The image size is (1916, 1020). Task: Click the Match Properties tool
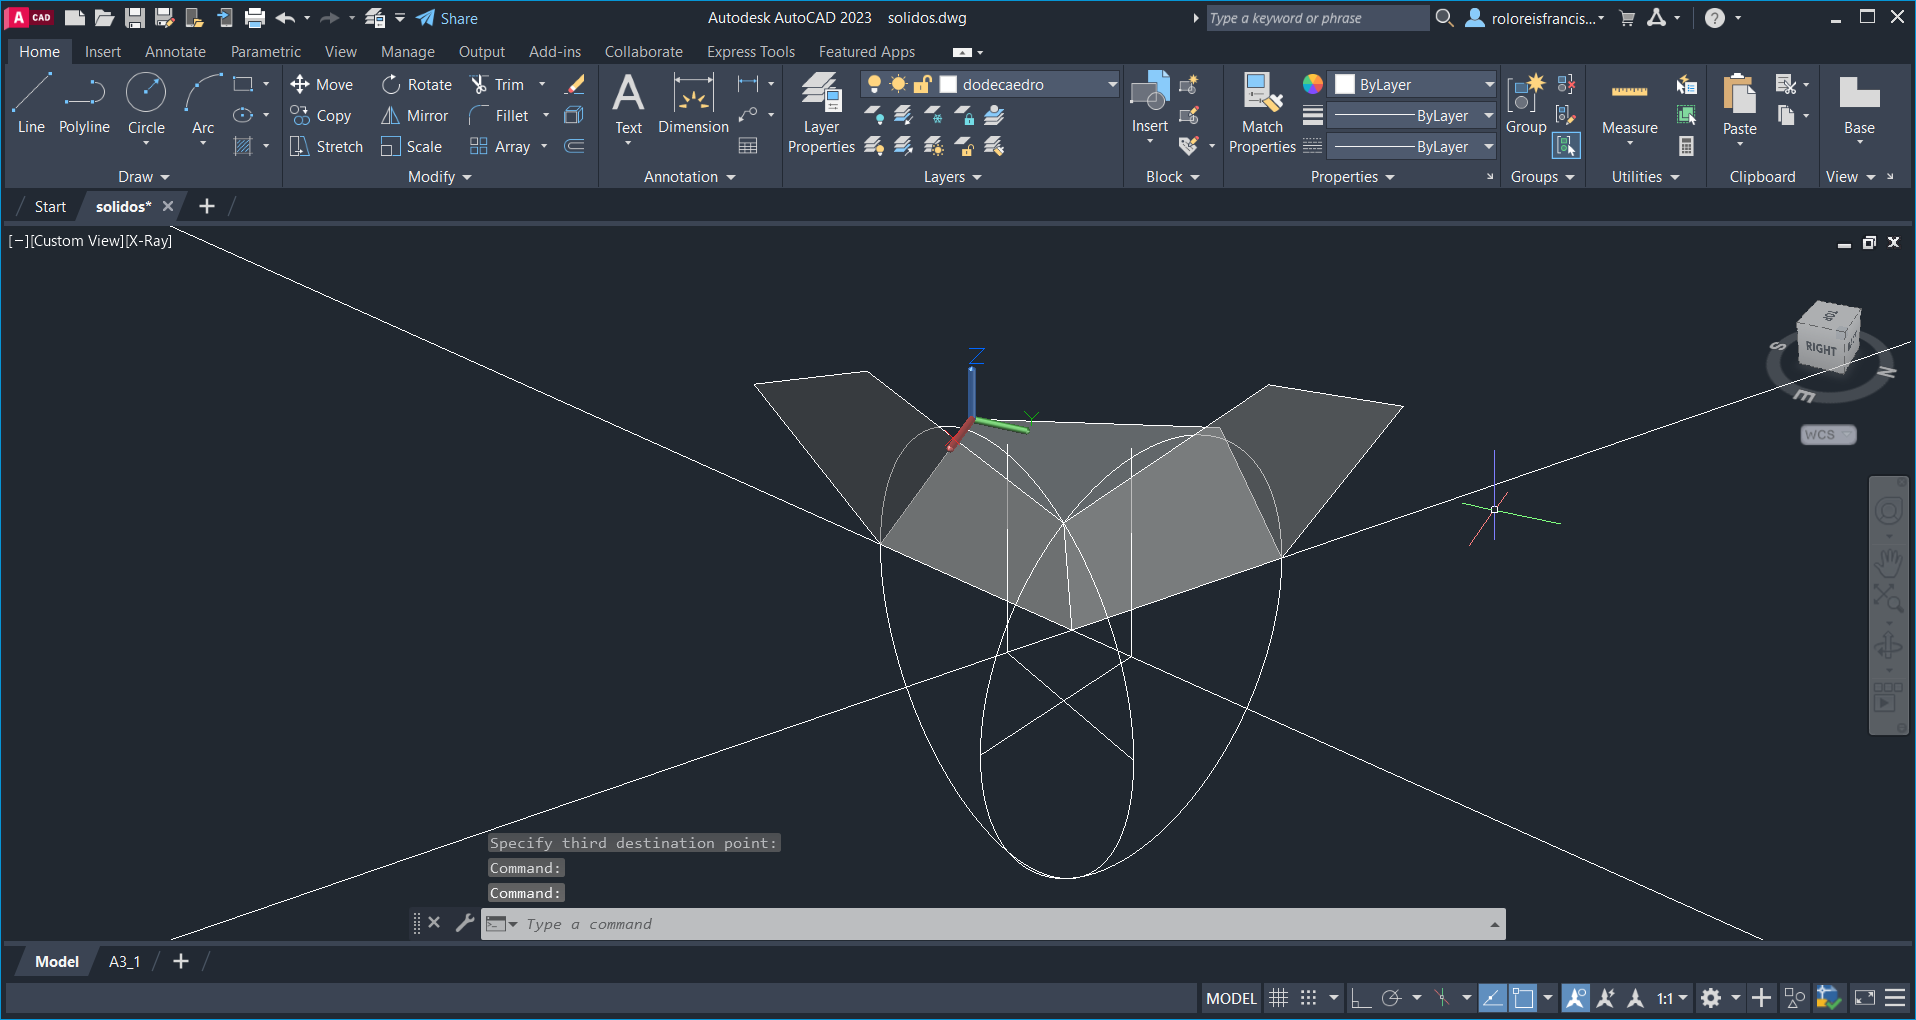point(1262,112)
